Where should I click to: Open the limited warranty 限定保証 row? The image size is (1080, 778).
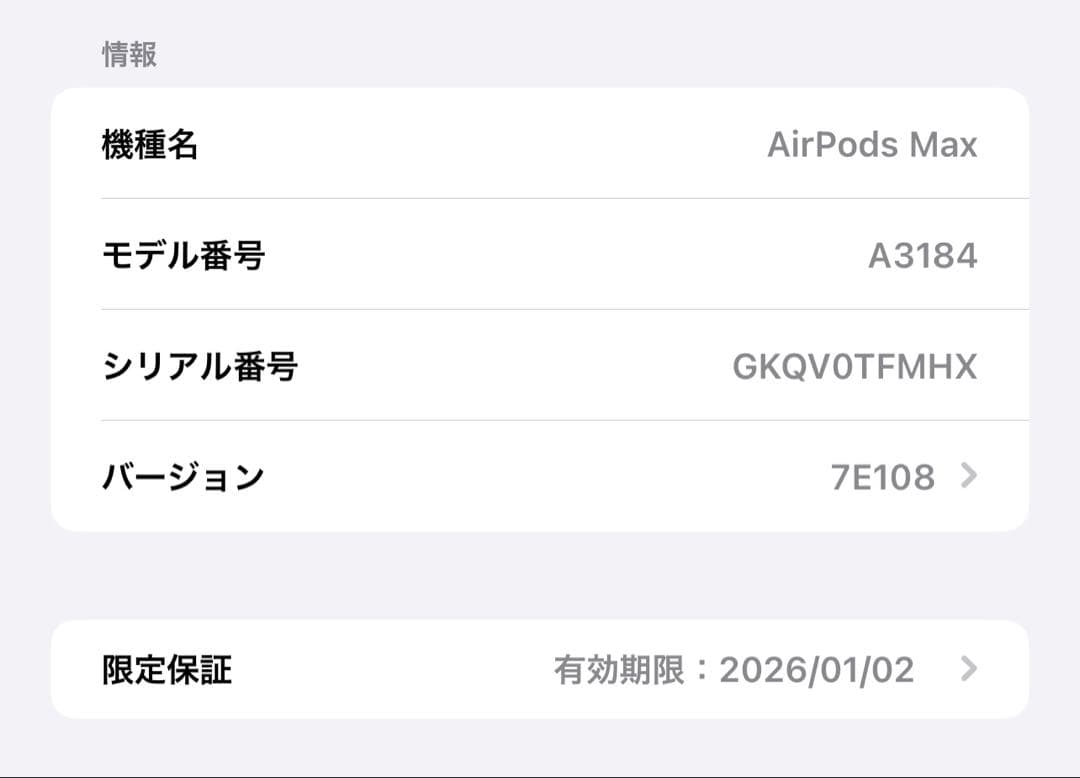coord(540,669)
